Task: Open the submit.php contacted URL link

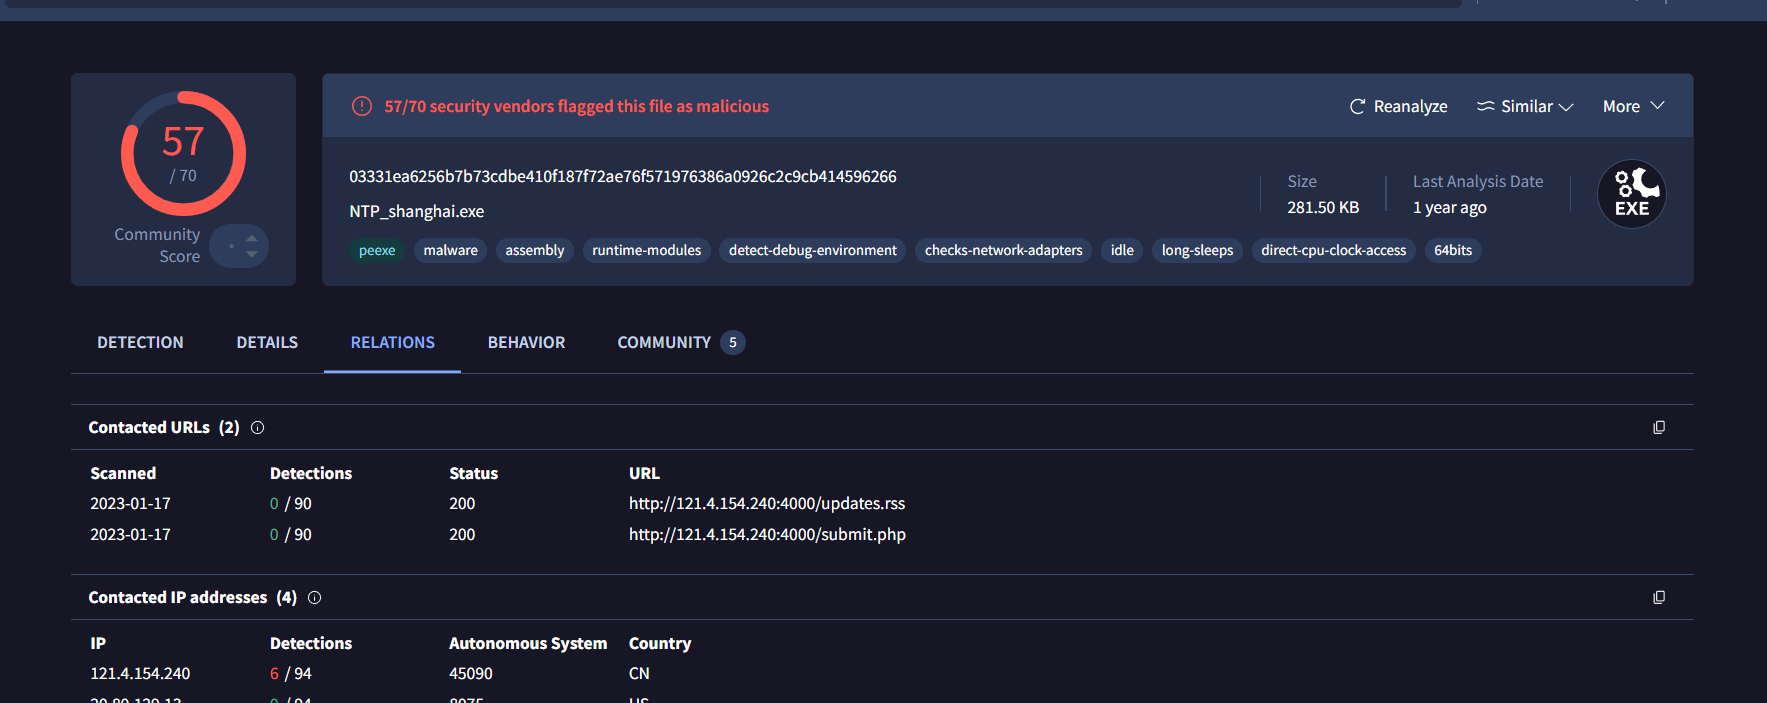Action: (x=767, y=534)
